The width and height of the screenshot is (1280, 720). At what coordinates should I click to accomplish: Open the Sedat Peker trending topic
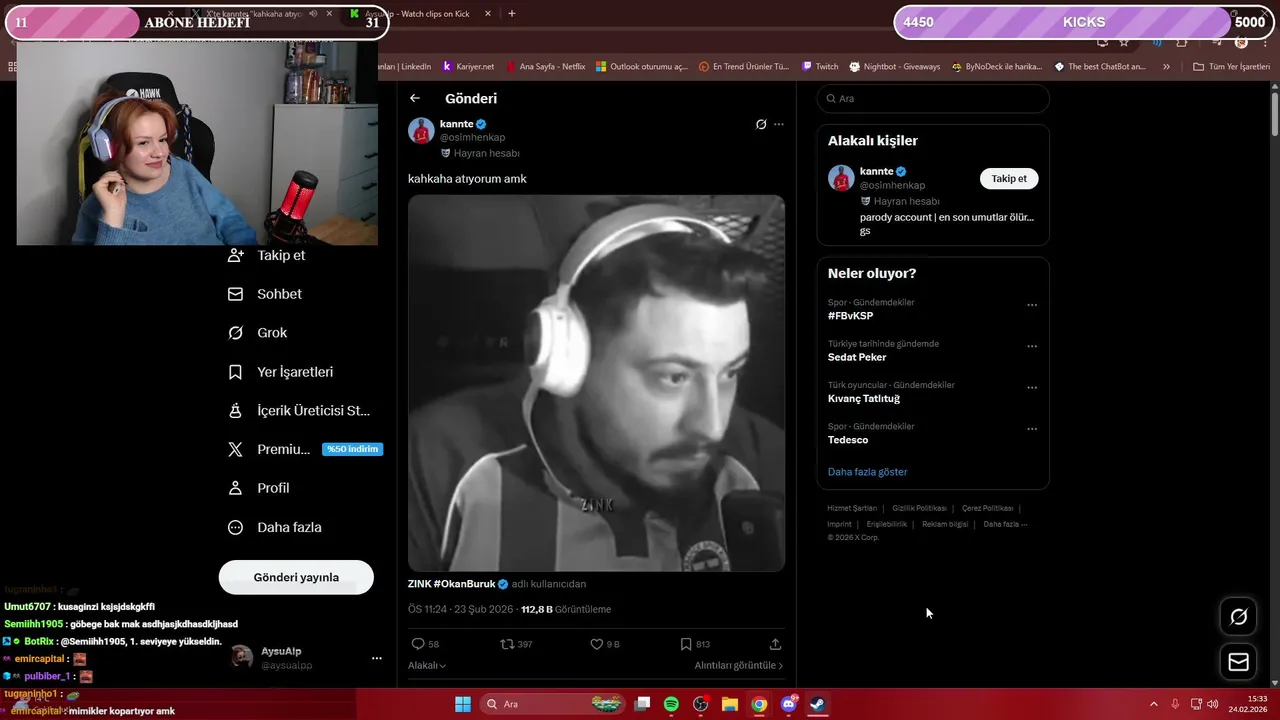(x=857, y=357)
